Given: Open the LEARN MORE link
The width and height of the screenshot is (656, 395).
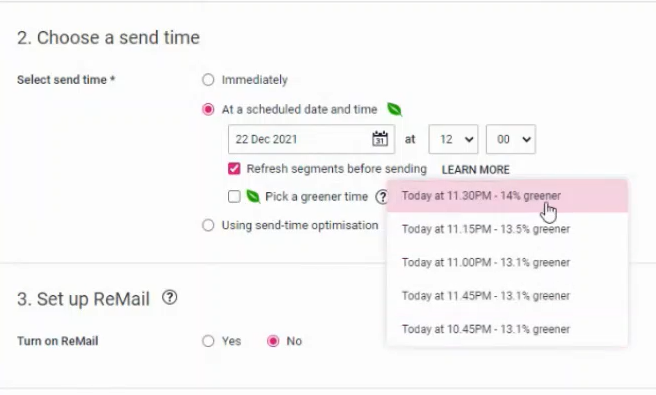Looking at the screenshot, I should (x=476, y=169).
